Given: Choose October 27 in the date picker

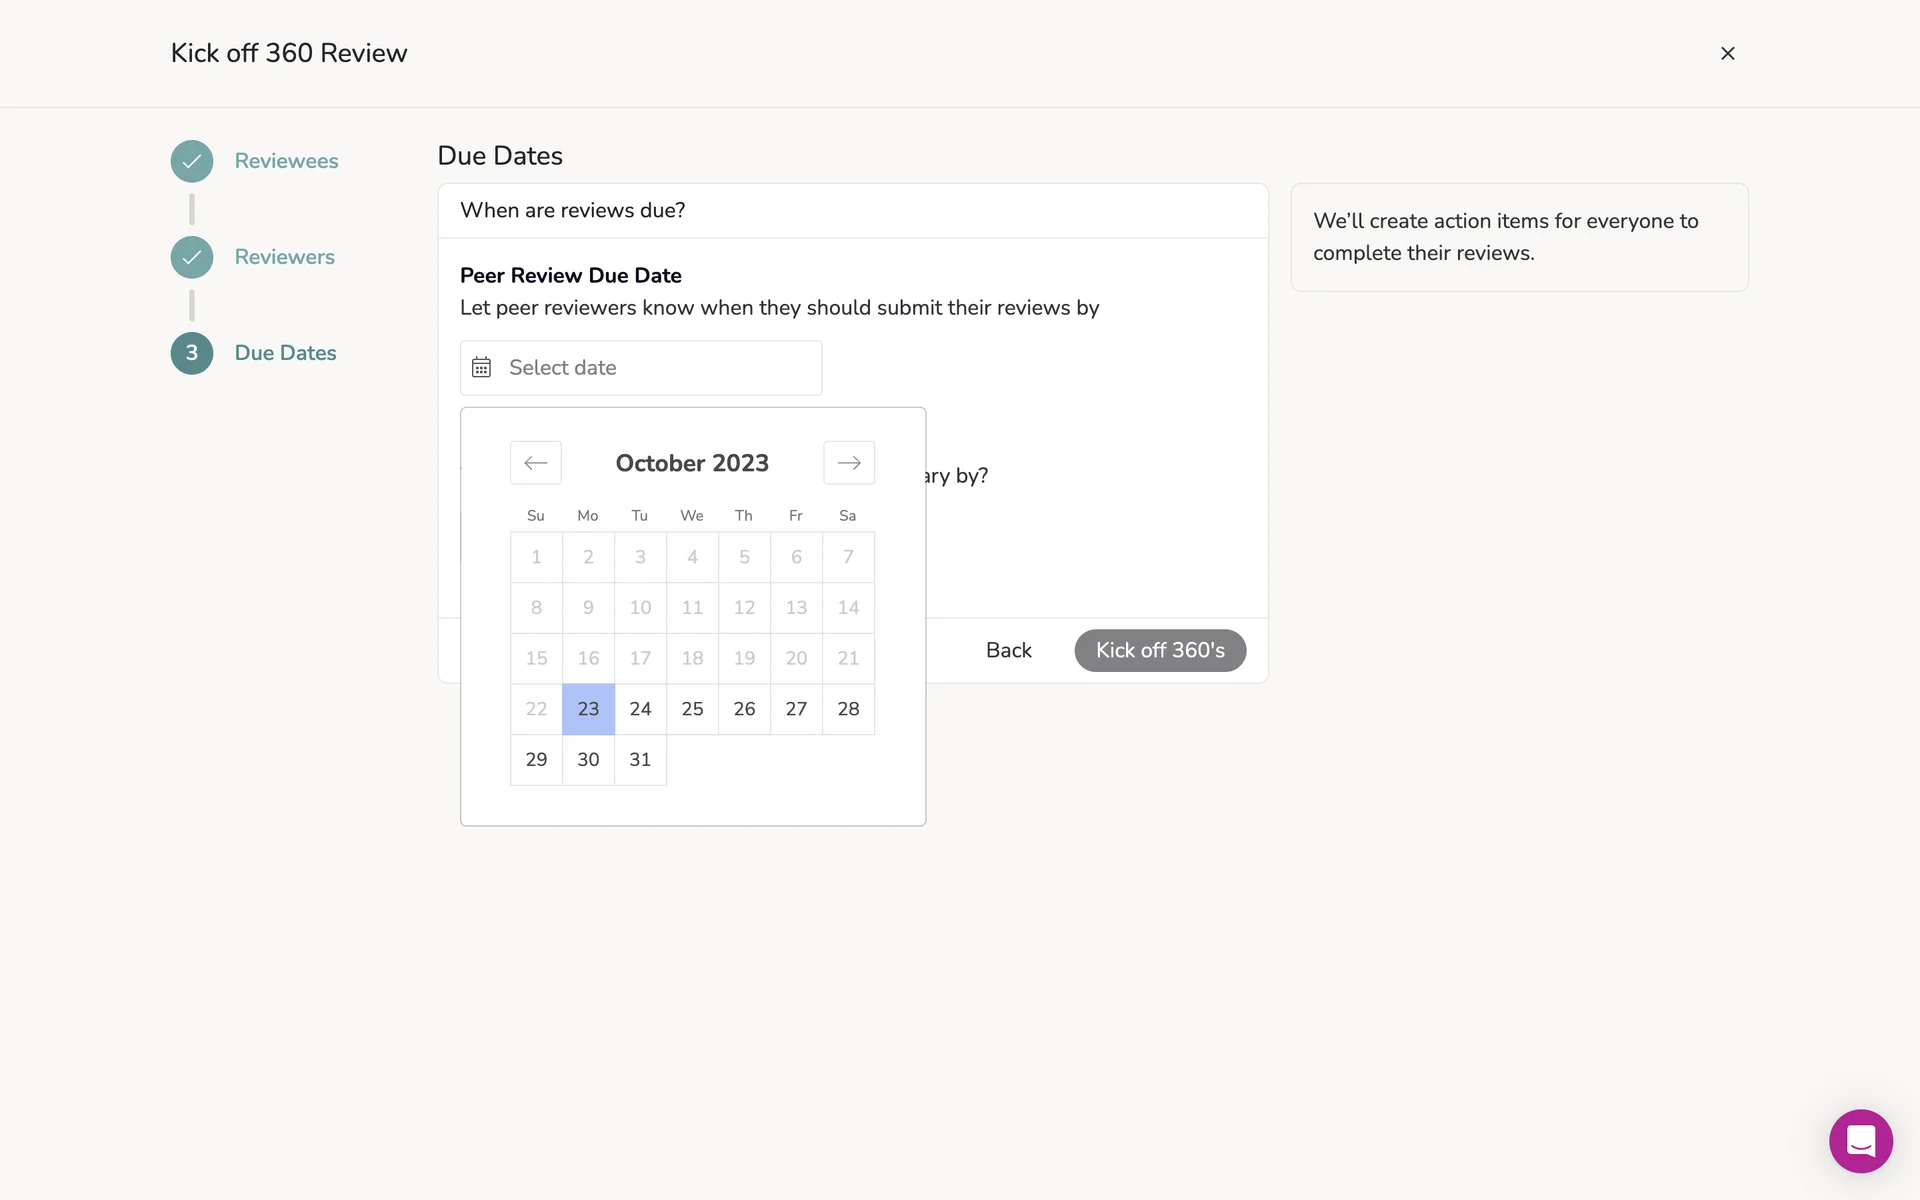Looking at the screenshot, I should (x=796, y=709).
